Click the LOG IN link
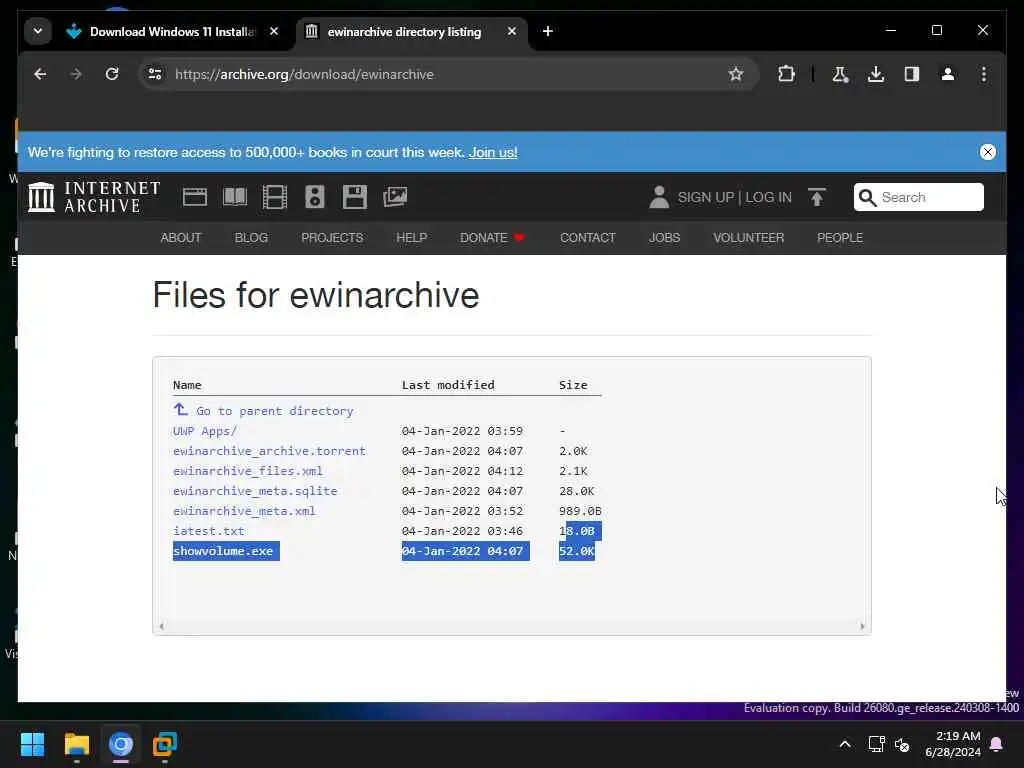Image resolution: width=1024 pixels, height=768 pixels. pos(768,198)
